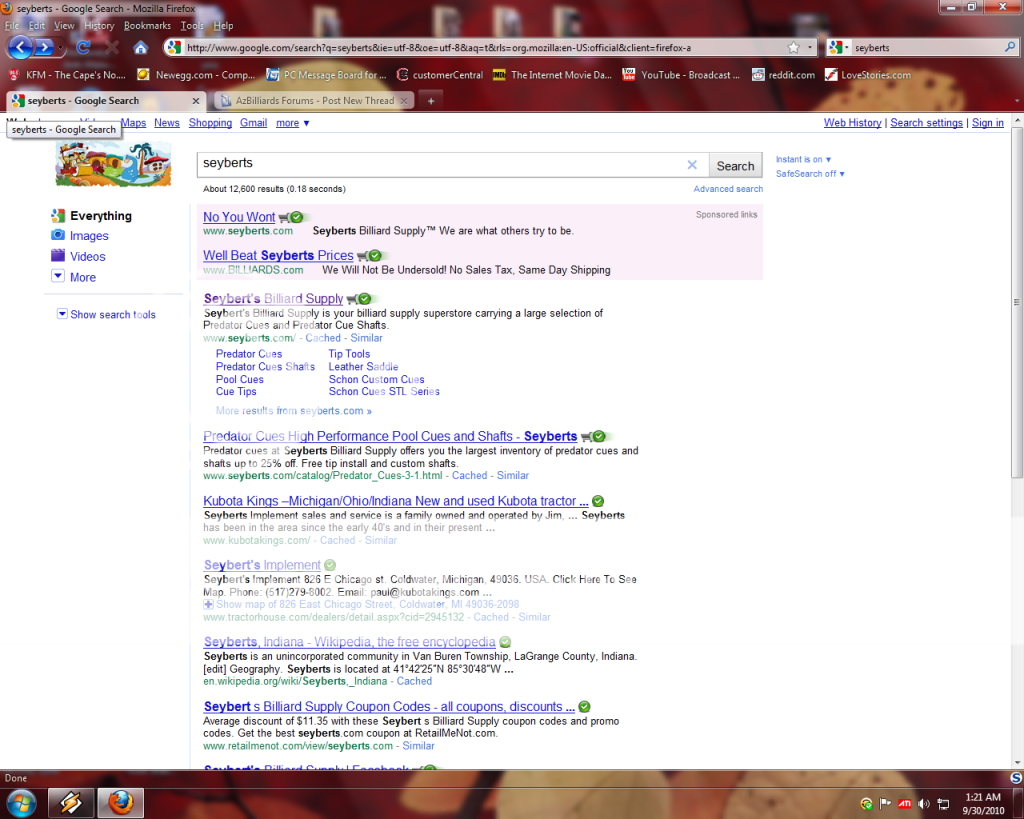Open the Images search filter
The image size is (1024, 819).
[88, 236]
